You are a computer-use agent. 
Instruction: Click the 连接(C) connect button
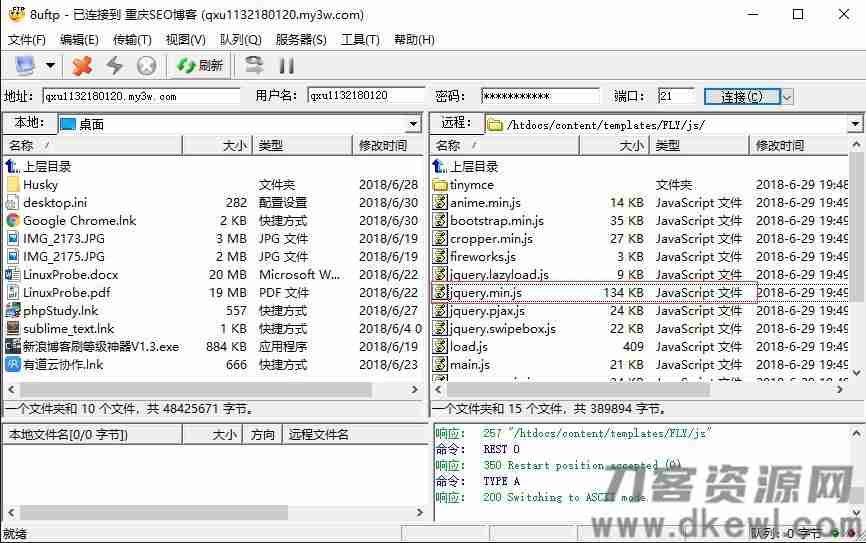click(742, 97)
